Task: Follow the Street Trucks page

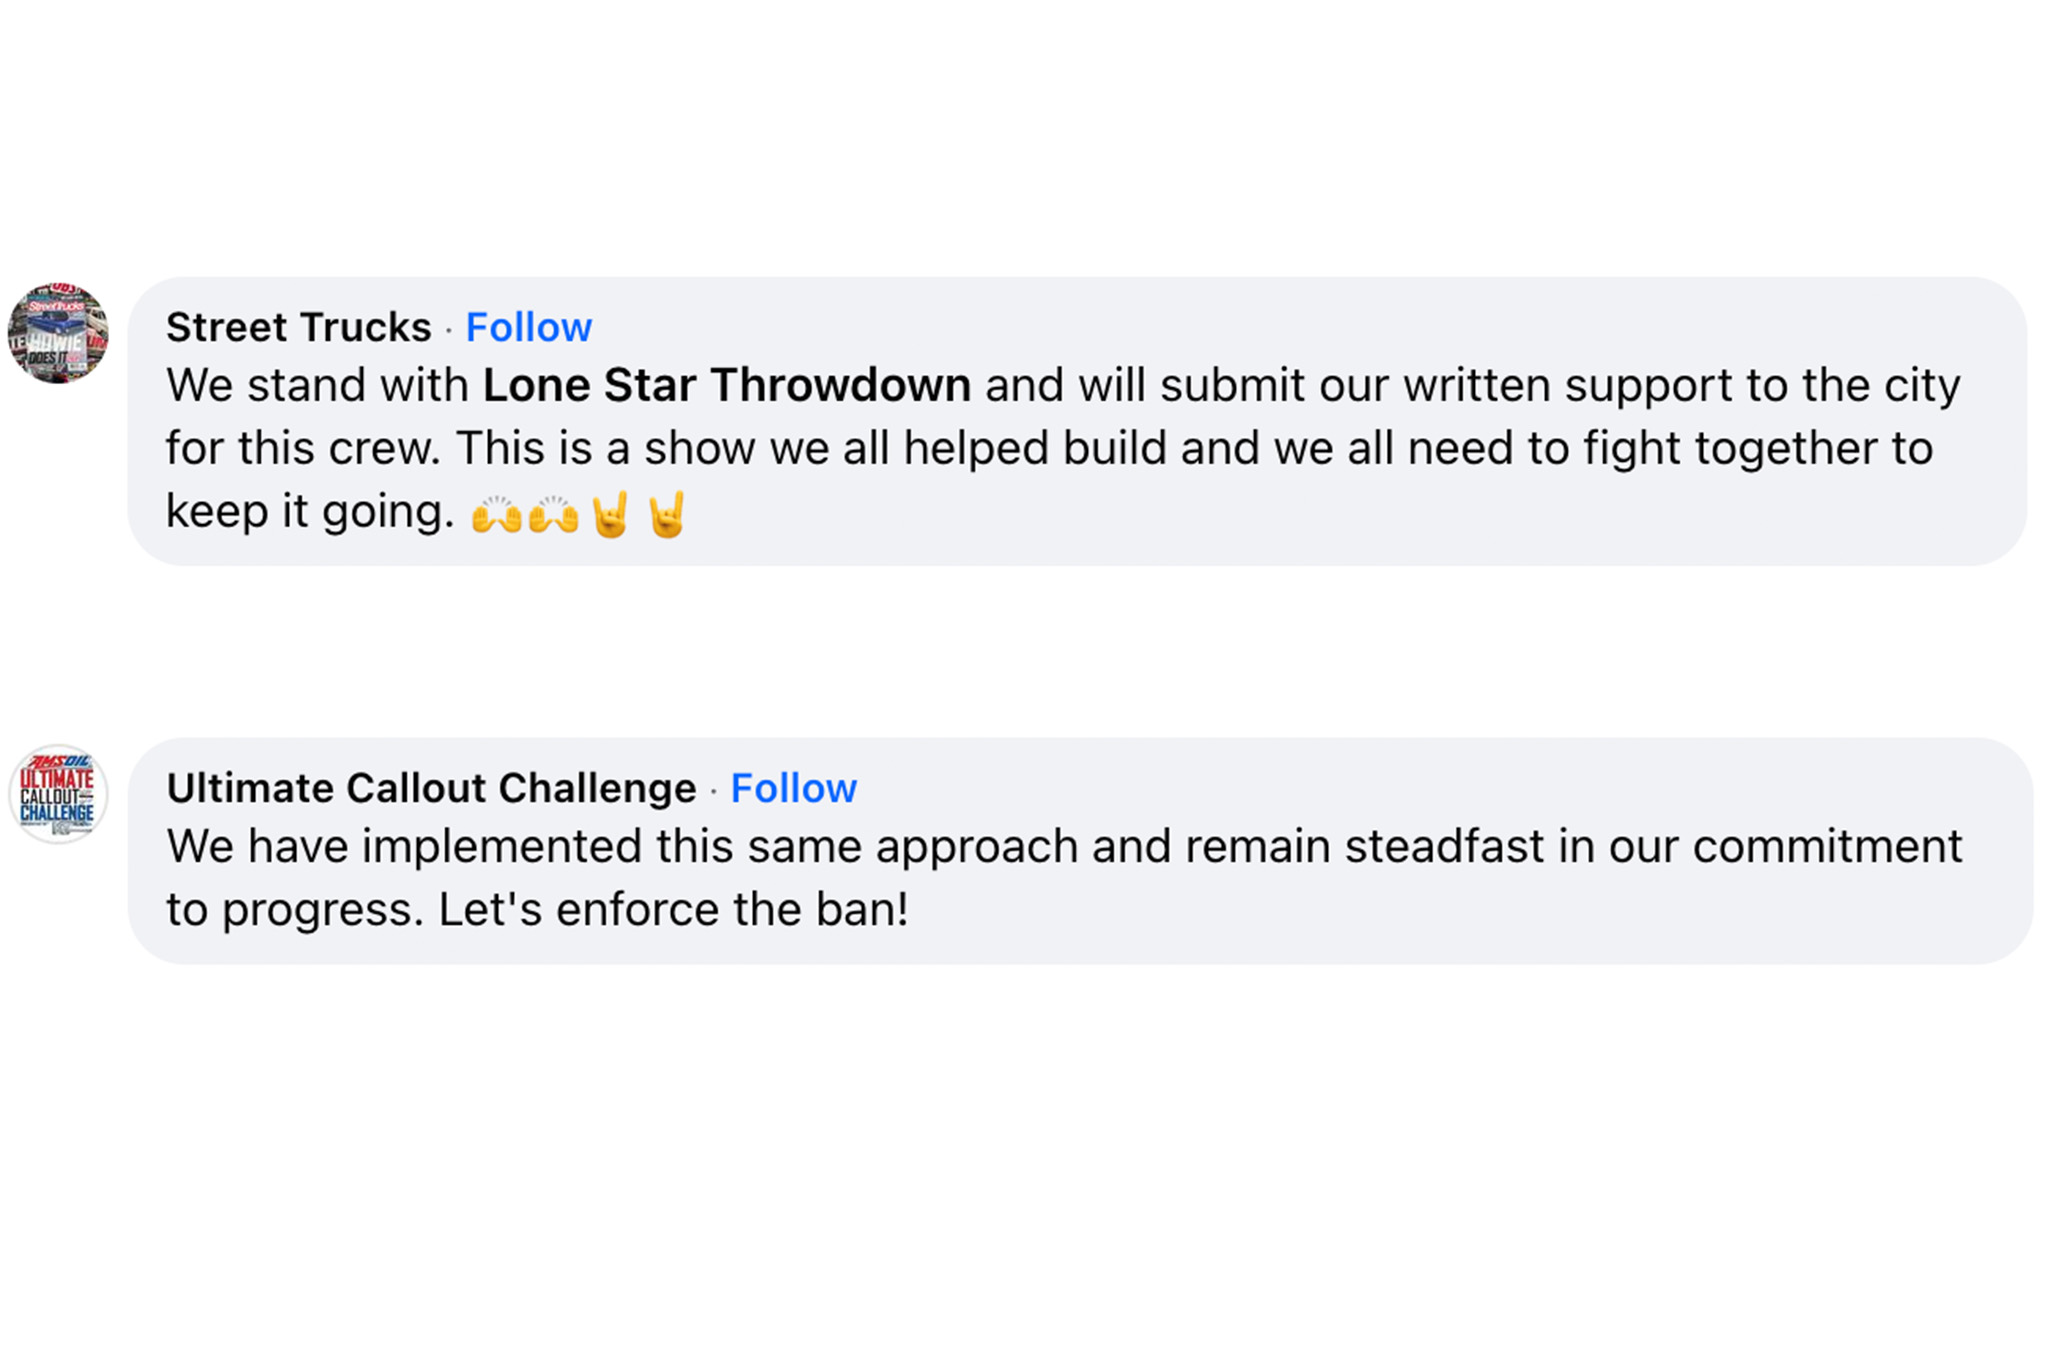Action: click(x=529, y=328)
